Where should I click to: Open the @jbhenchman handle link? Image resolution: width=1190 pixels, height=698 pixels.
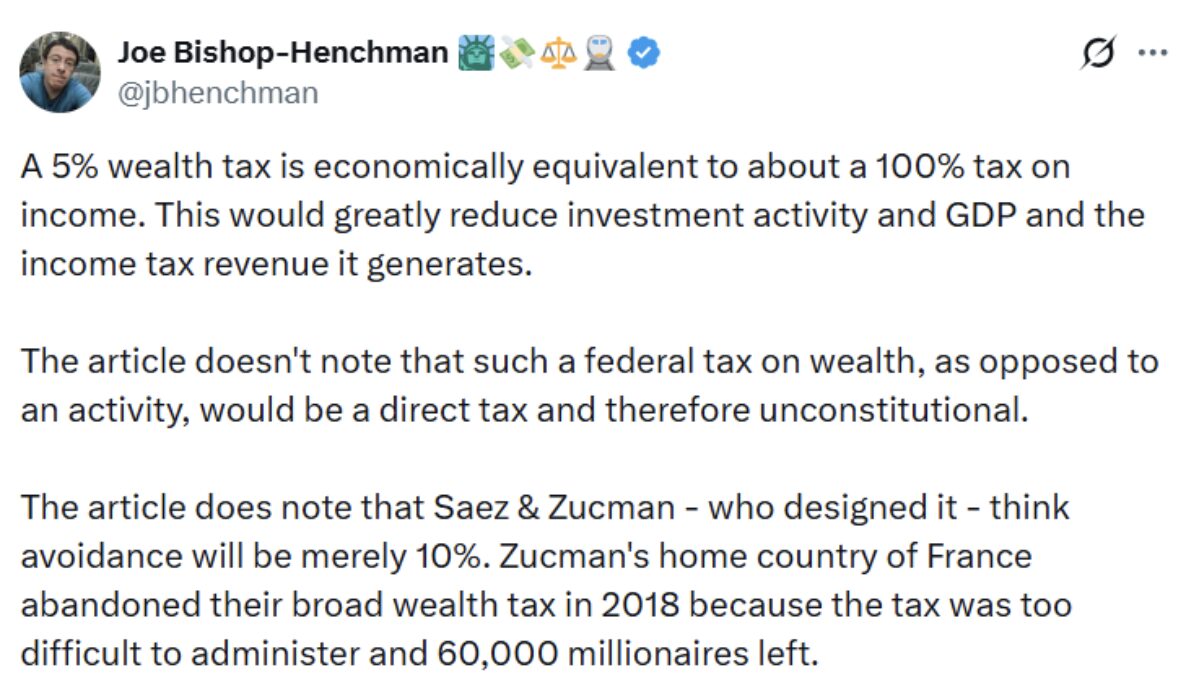218,93
